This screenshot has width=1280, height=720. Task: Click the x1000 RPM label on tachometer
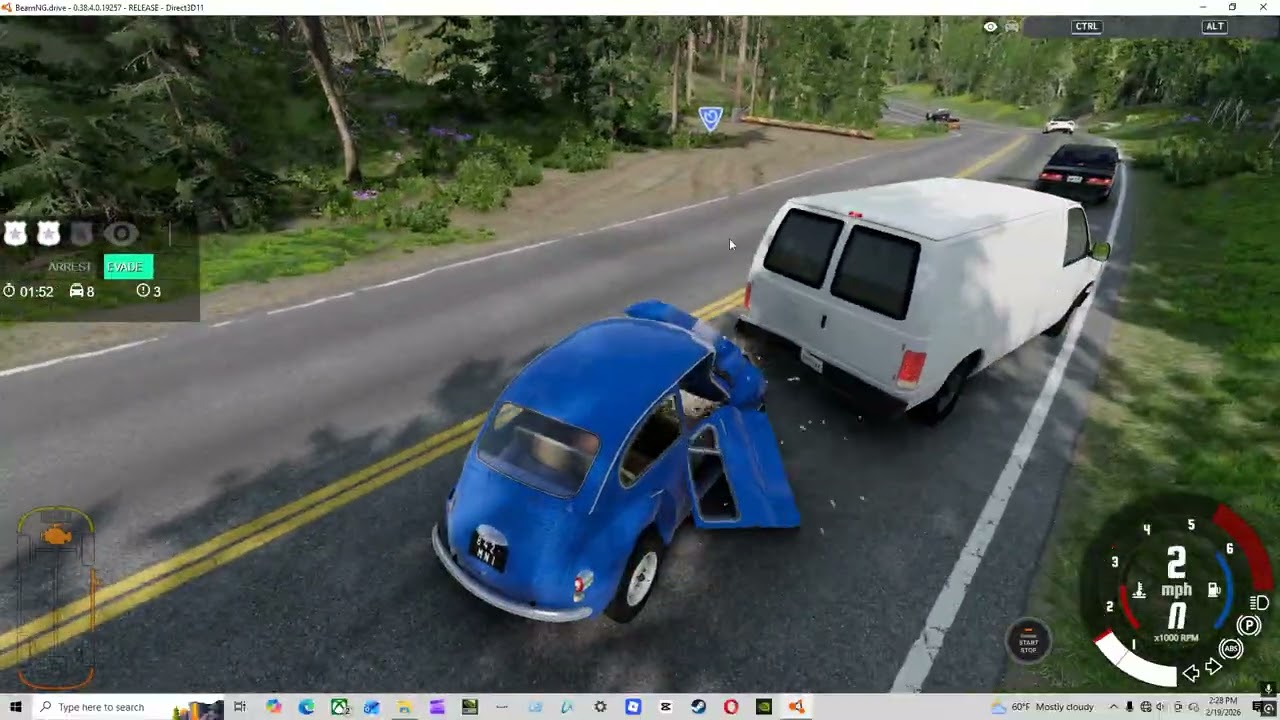point(1176,638)
